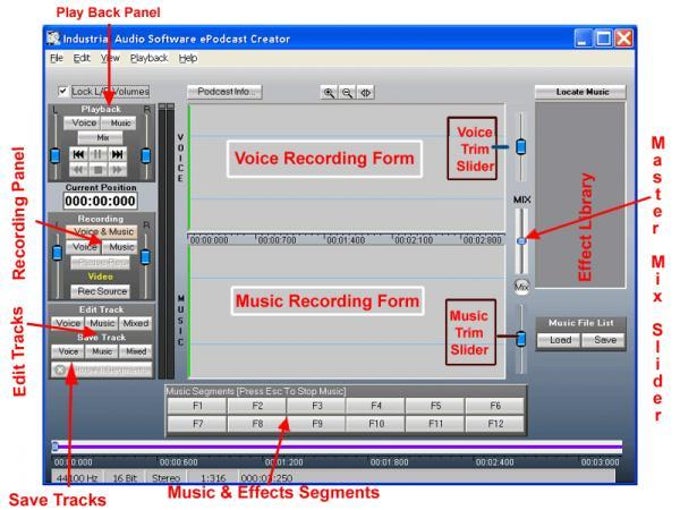Click Music under Save Track

[101, 351]
